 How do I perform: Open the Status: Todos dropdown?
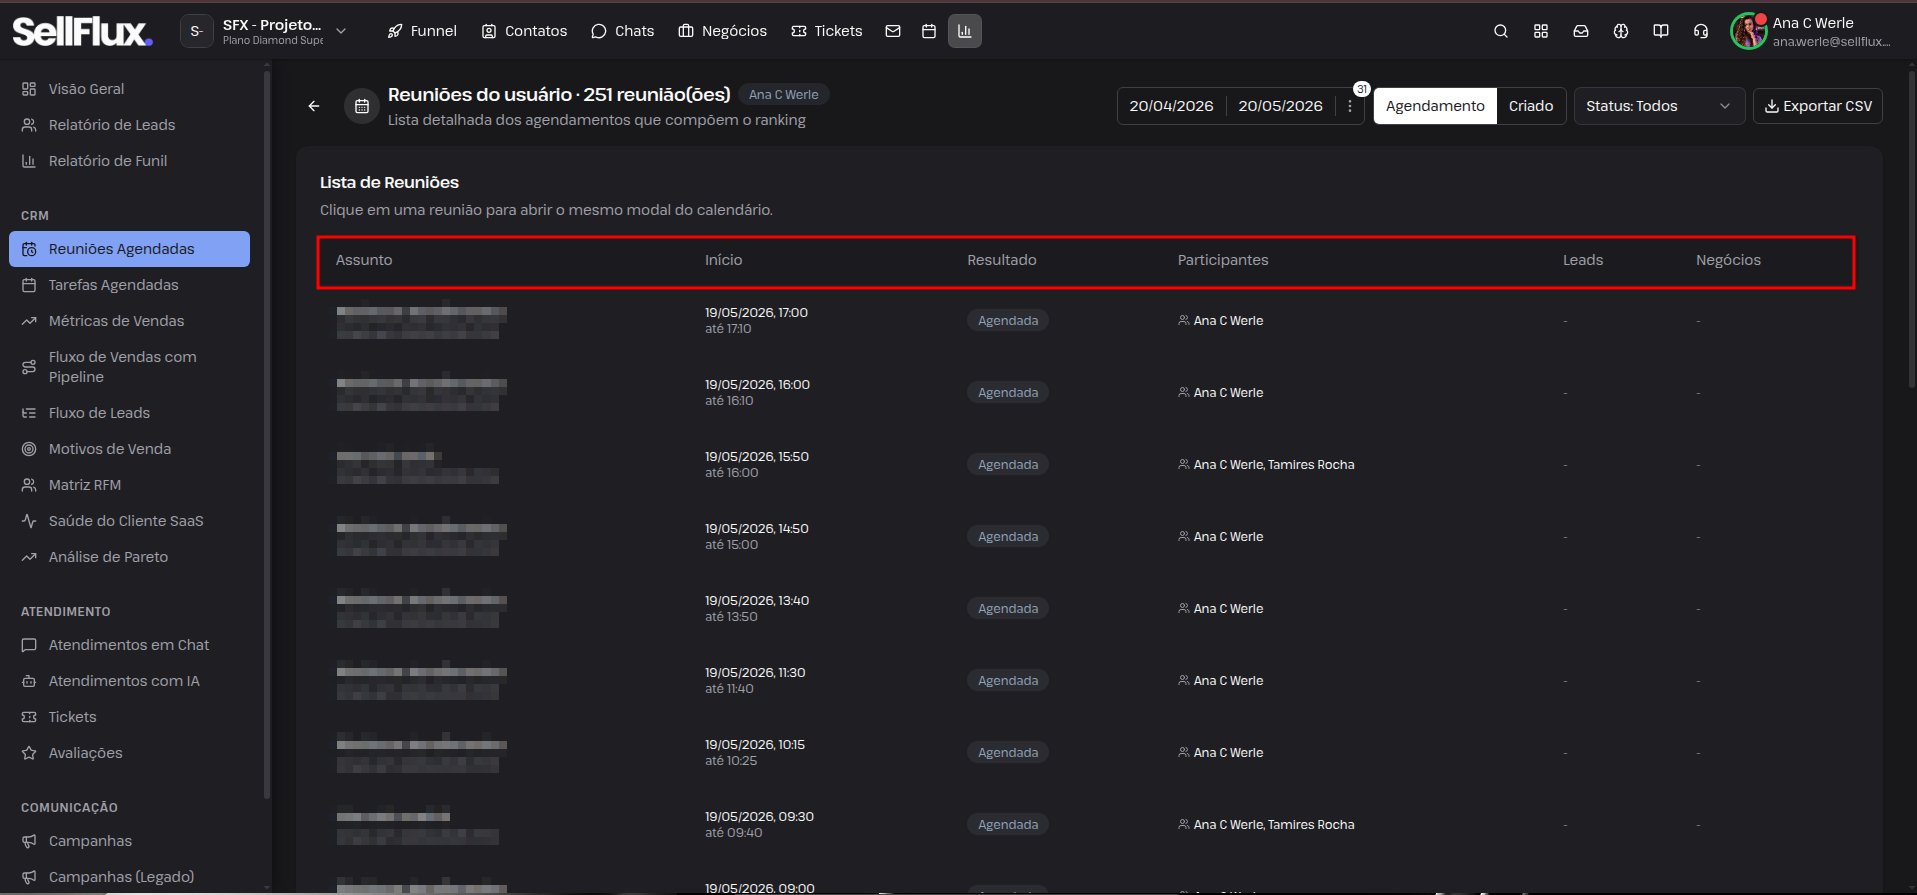click(x=1659, y=106)
